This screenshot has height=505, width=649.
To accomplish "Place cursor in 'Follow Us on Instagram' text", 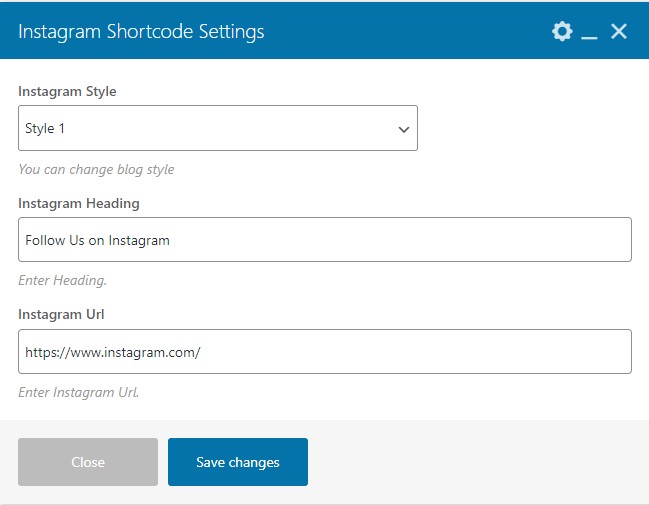I will 97,240.
